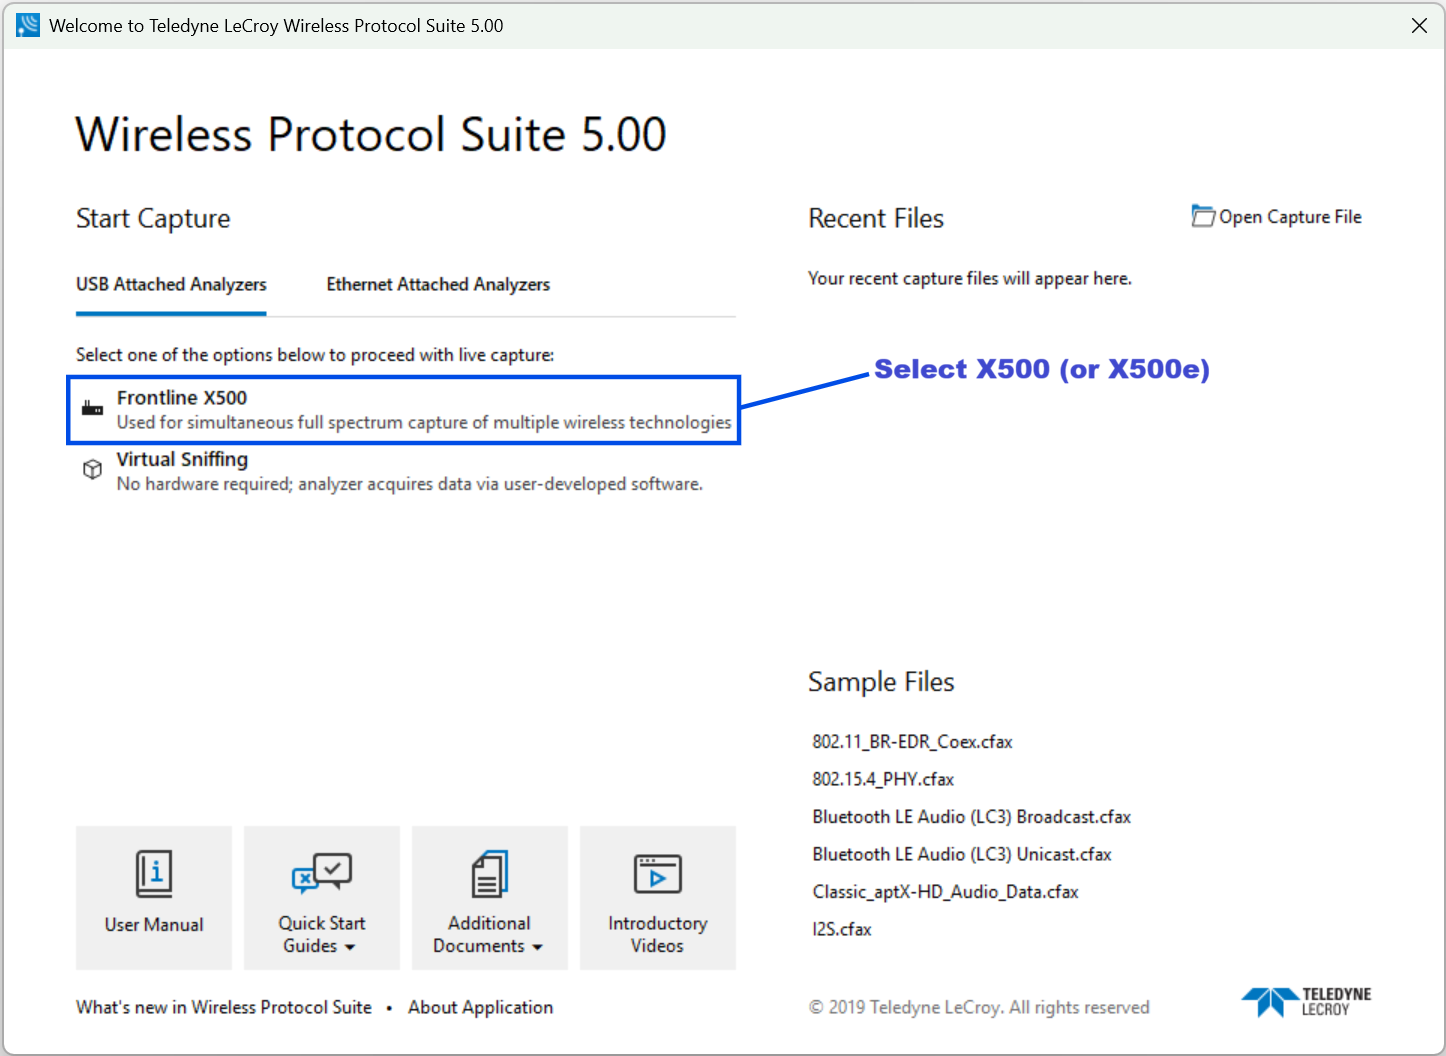1446x1056 pixels.
Task: Choose the Virtual Sniffing capture option
Action: click(404, 471)
